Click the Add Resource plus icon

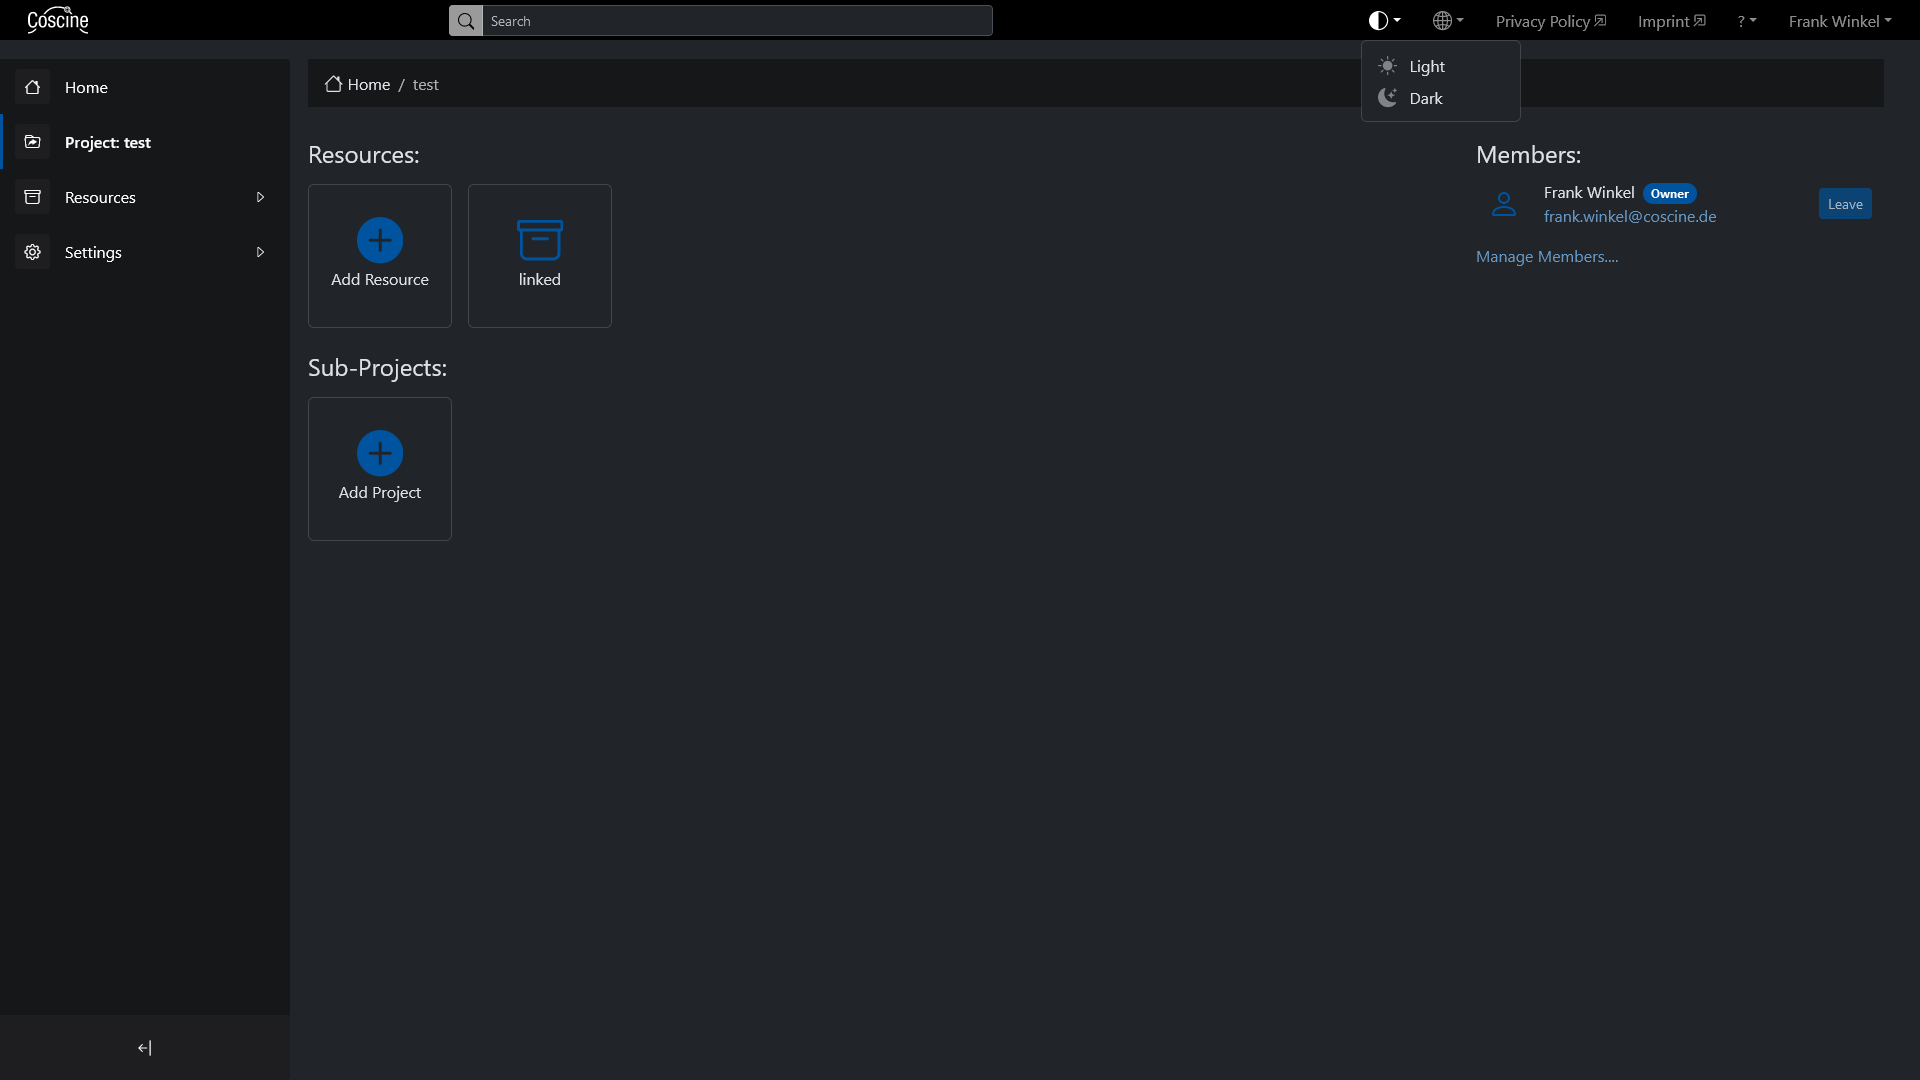pos(380,240)
